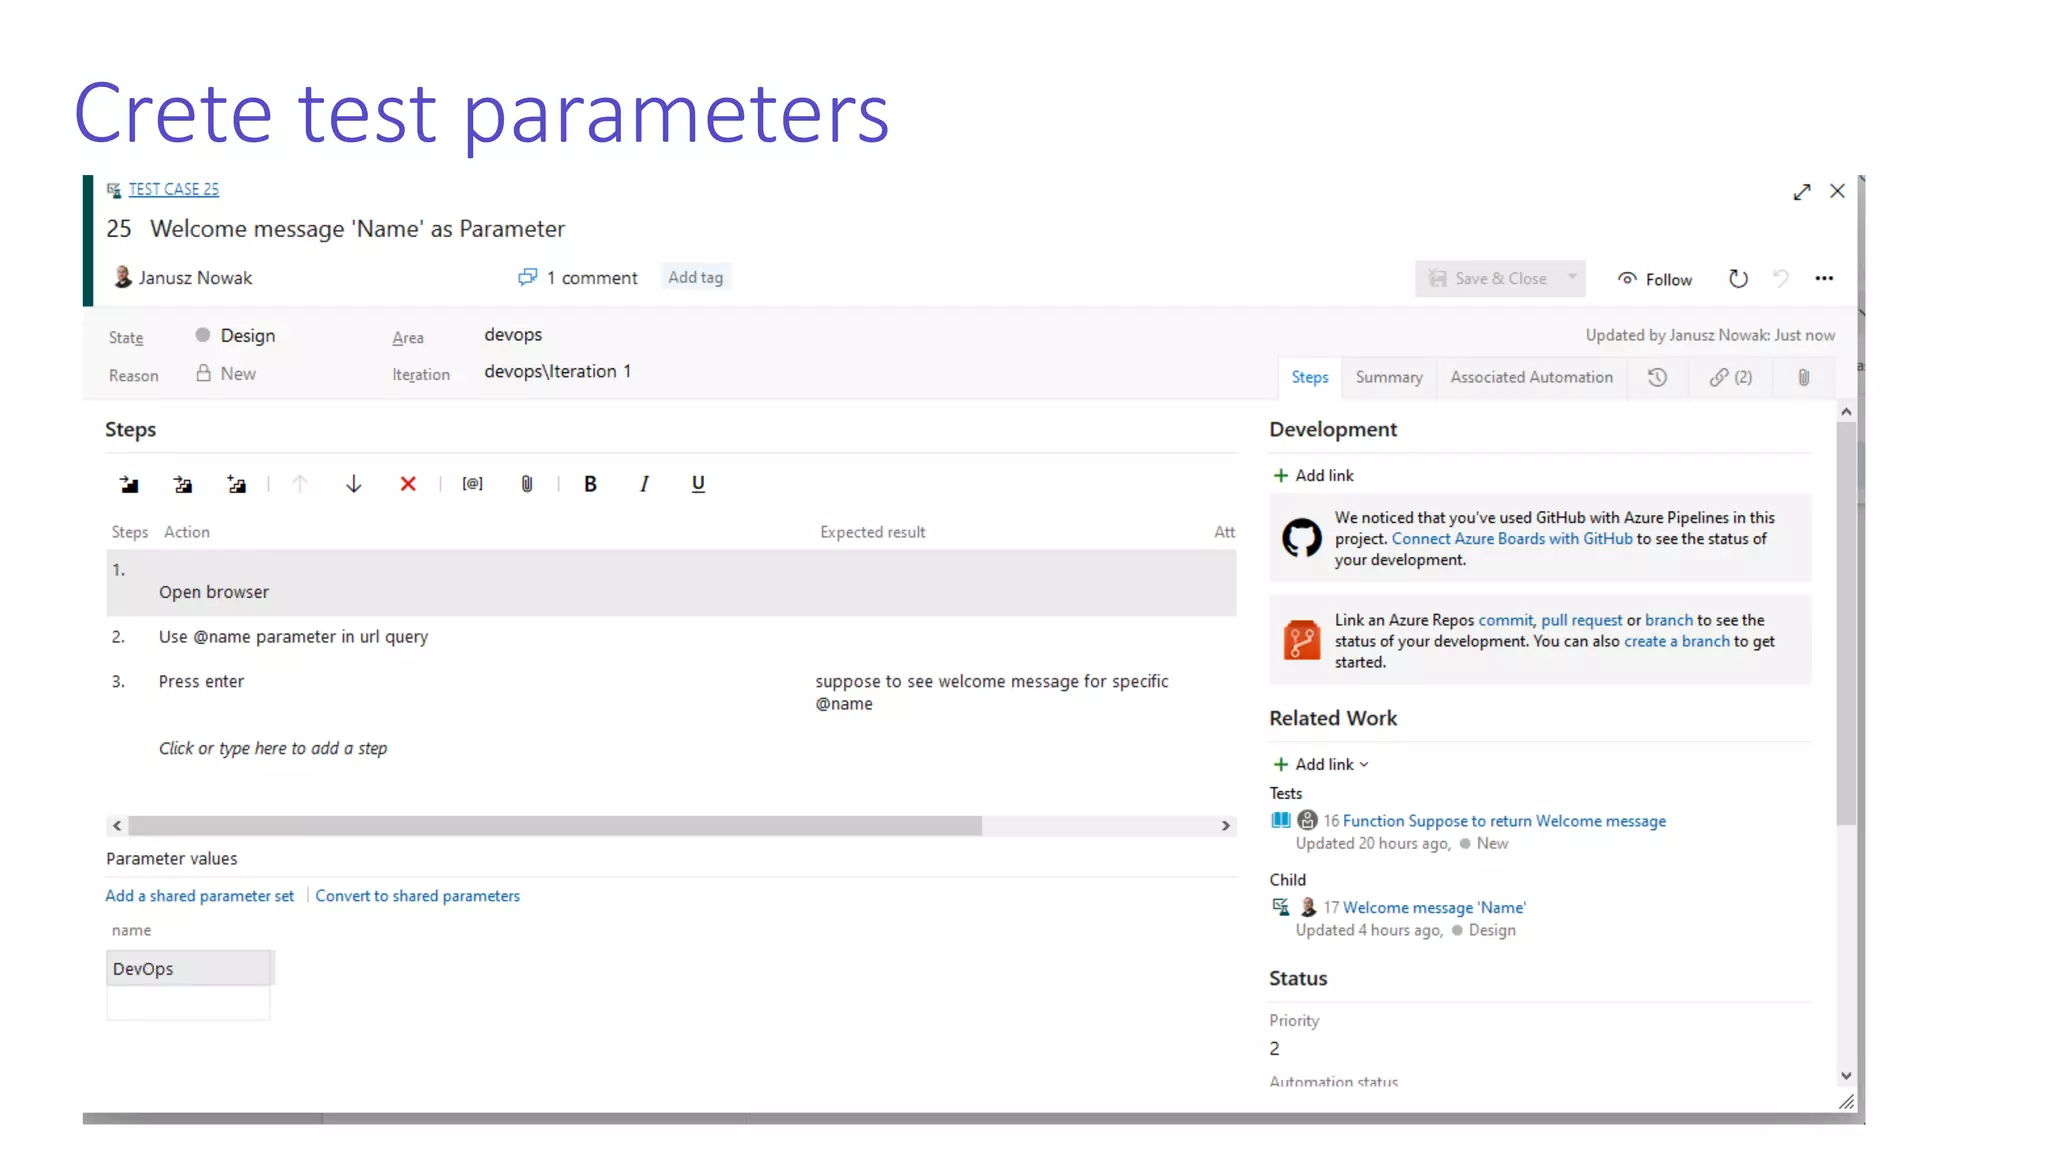The width and height of the screenshot is (2048, 1152).
Task: Toggle Follow on this work item
Action: [1655, 280]
